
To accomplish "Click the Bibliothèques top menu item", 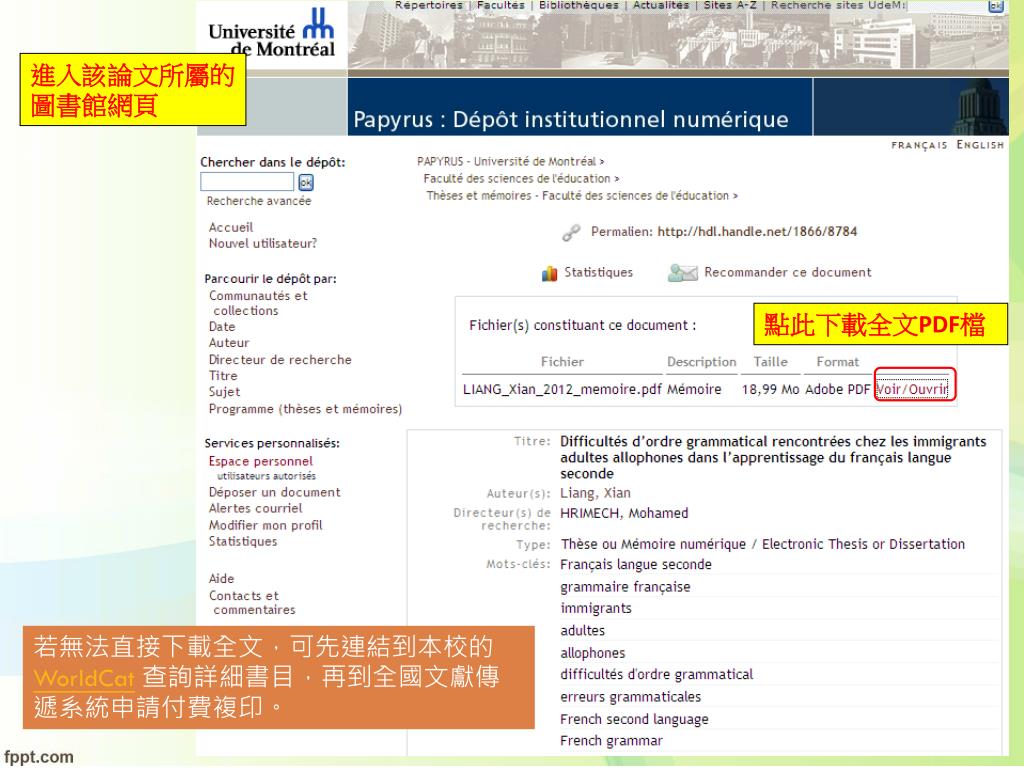I will pos(579,5).
